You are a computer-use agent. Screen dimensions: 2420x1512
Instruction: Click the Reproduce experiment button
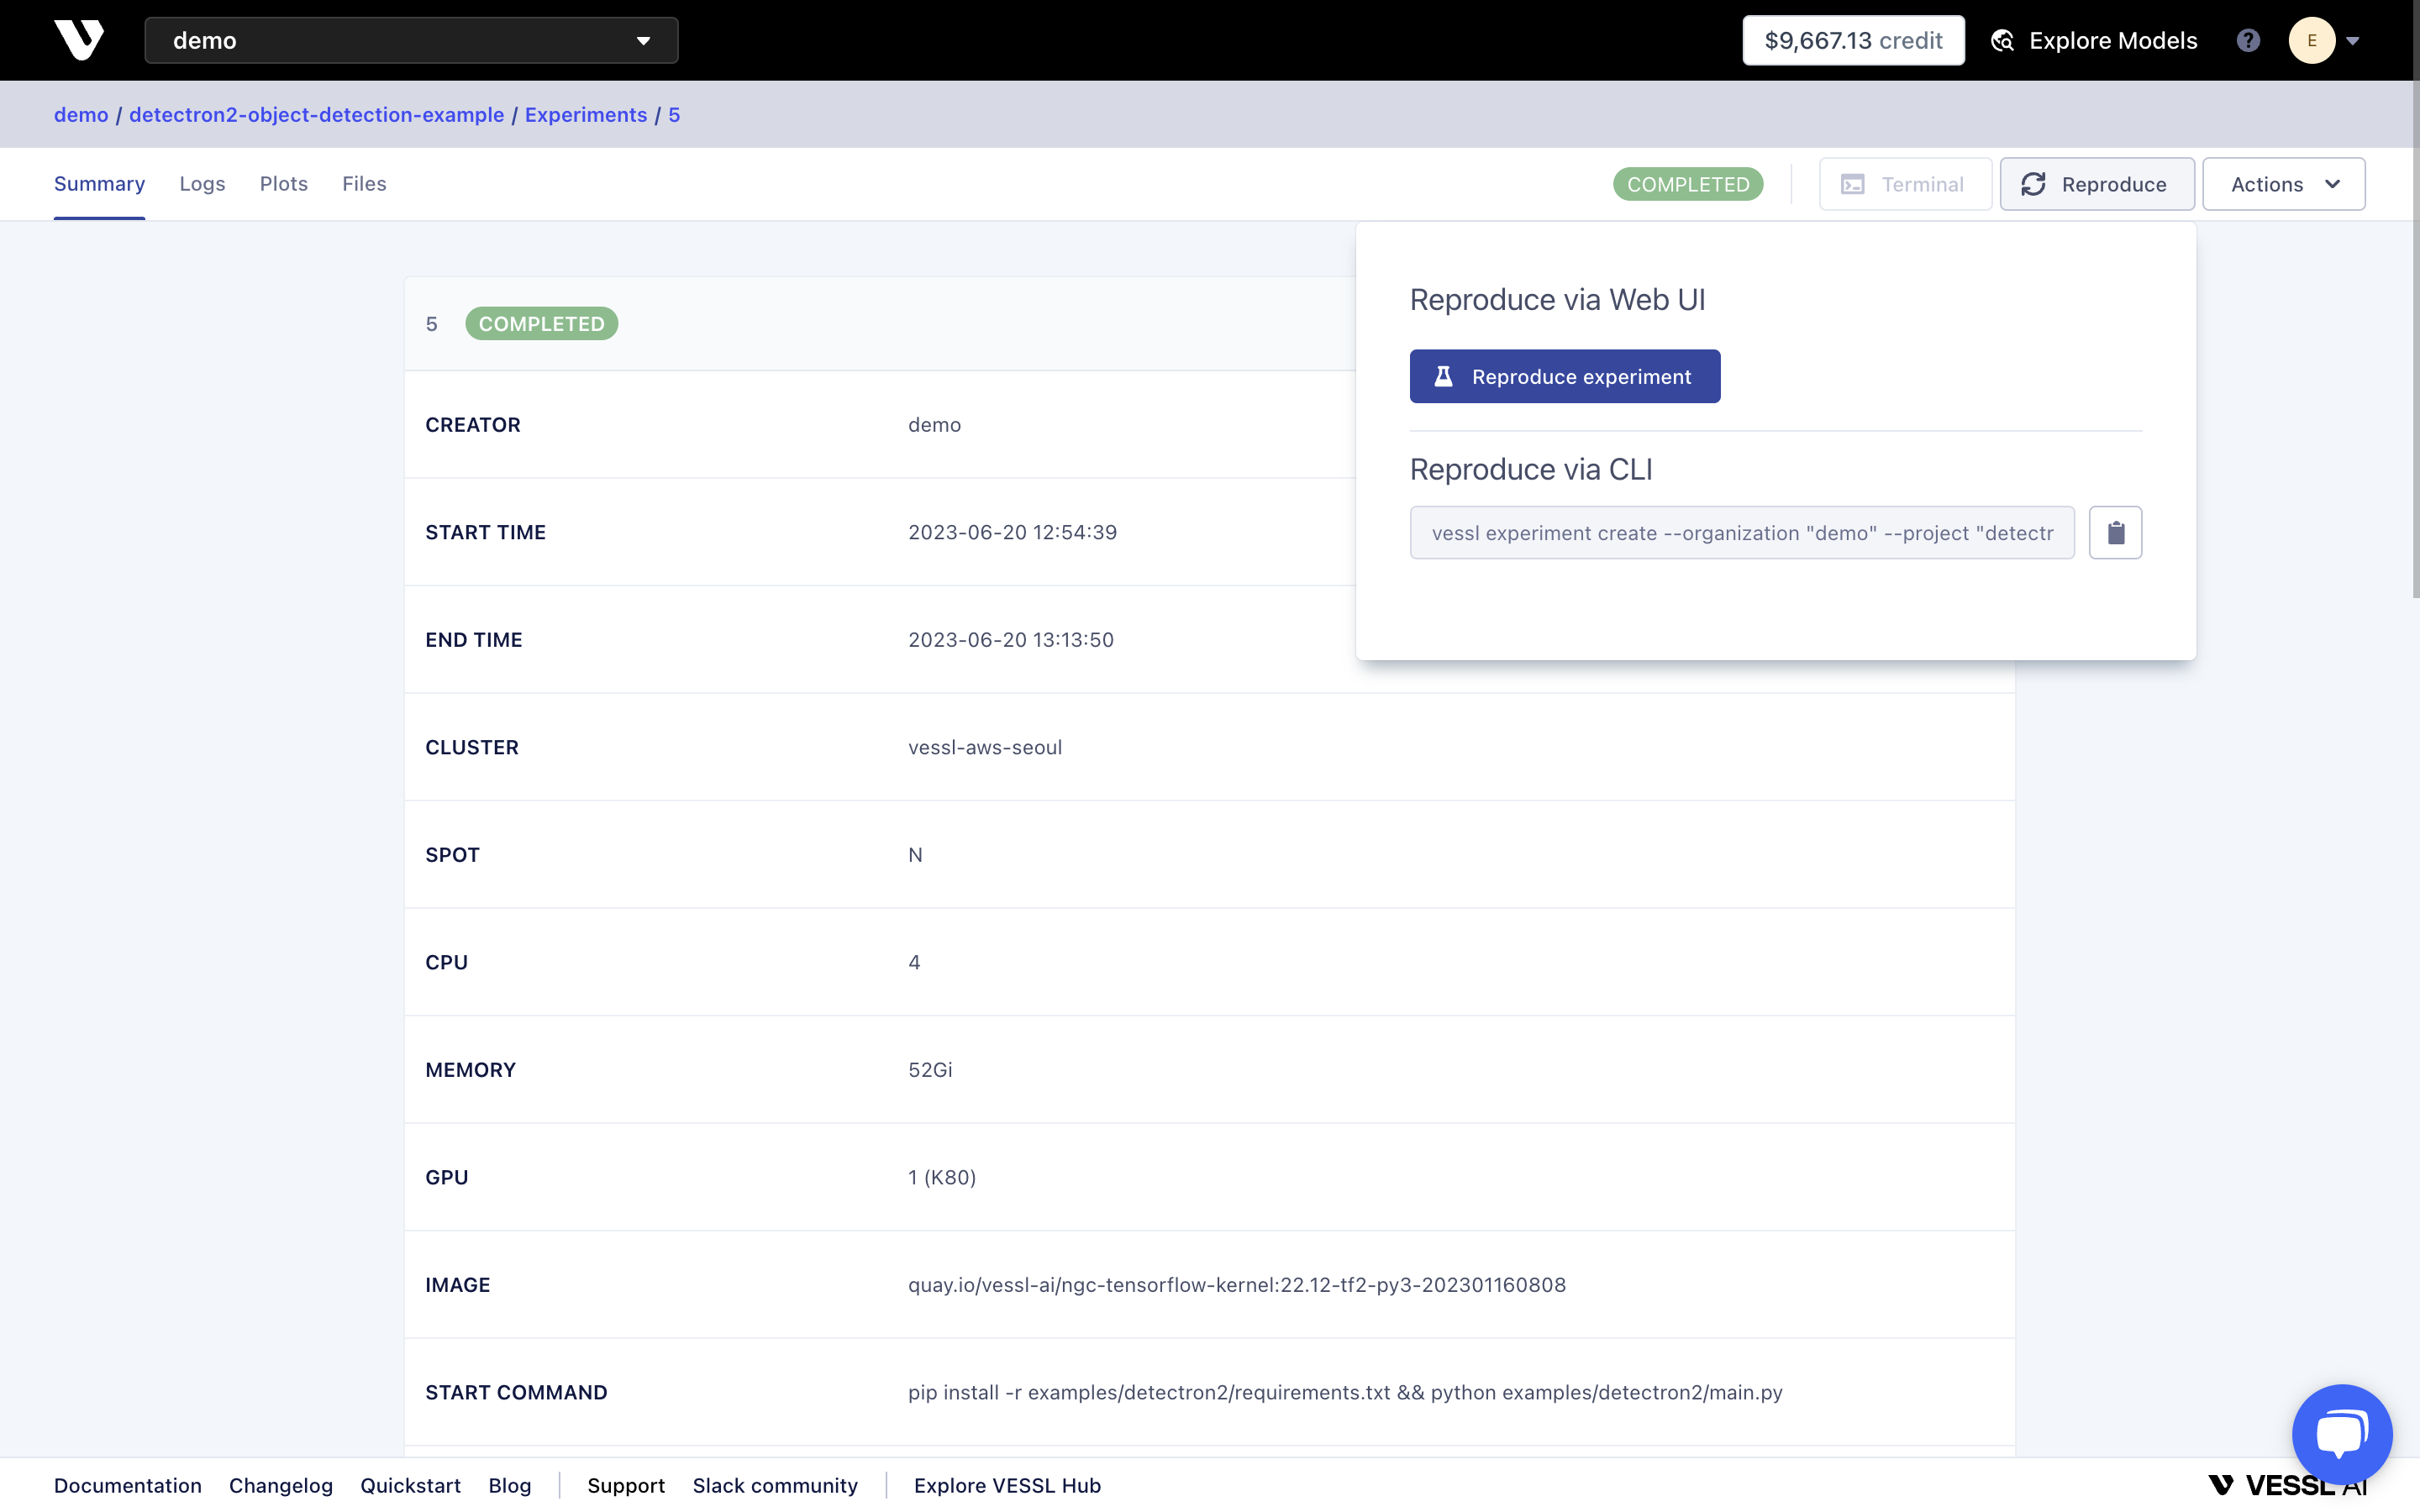click(x=1564, y=377)
